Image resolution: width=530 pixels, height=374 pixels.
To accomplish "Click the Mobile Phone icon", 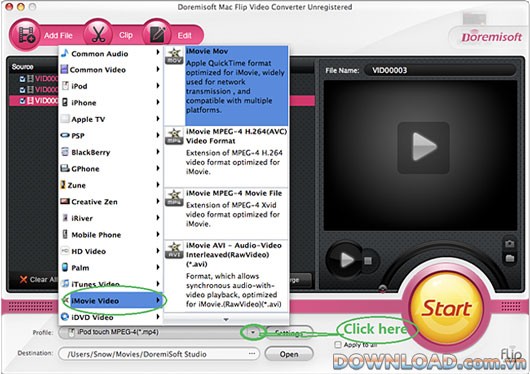I will [x=65, y=234].
